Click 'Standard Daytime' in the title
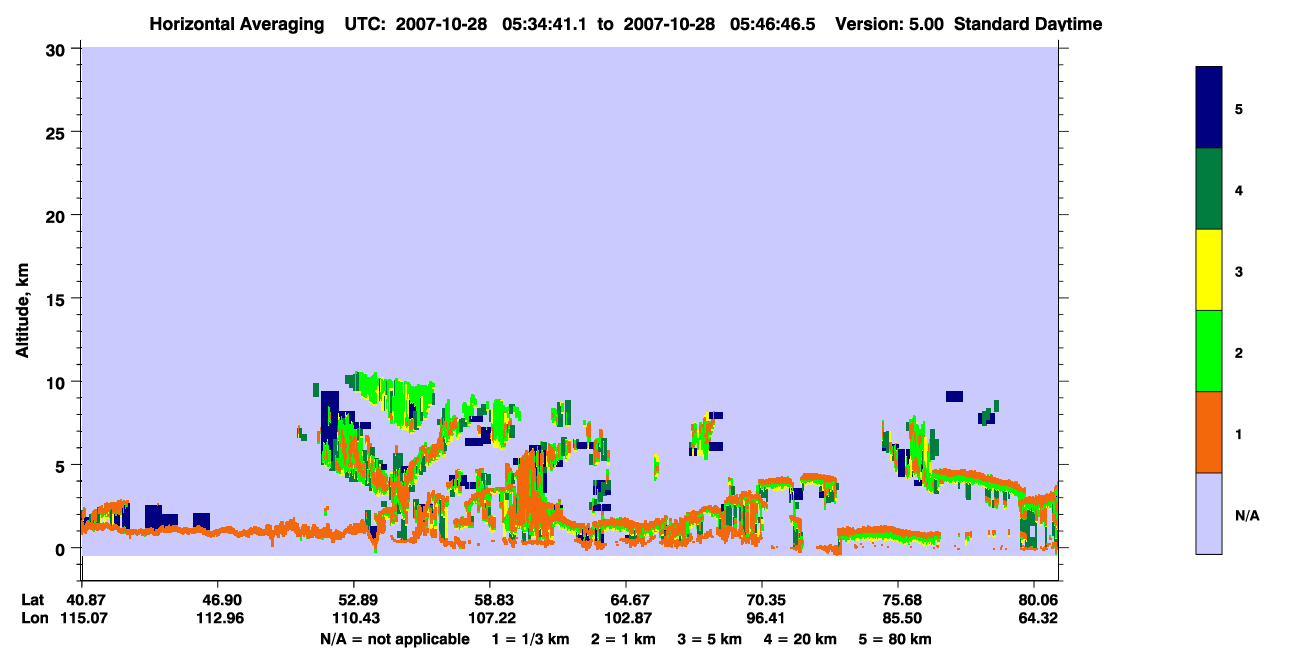The image size is (1300, 667). (x=1028, y=24)
